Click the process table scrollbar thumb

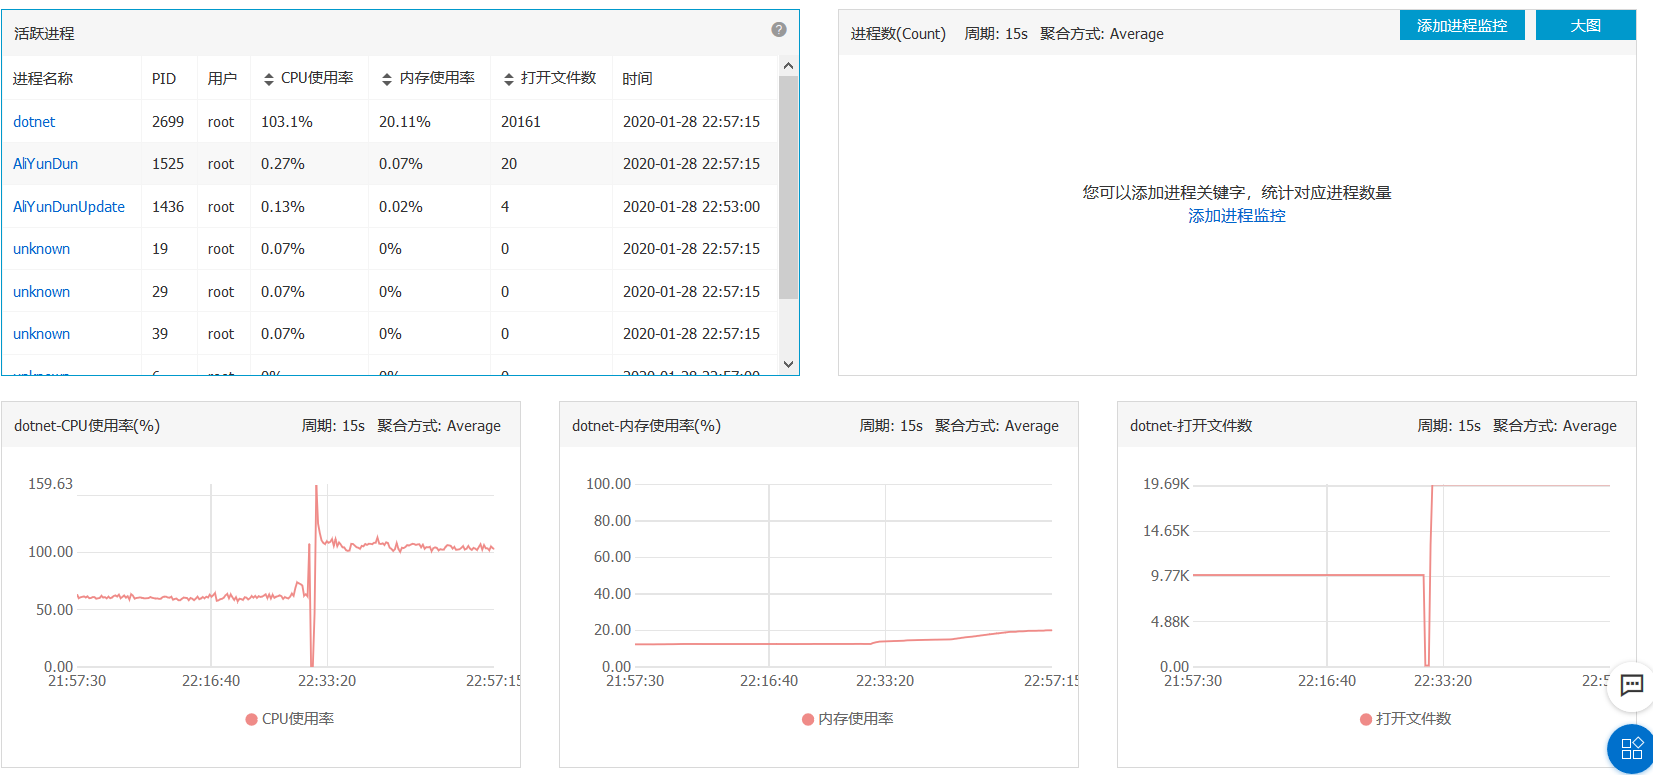click(x=788, y=187)
